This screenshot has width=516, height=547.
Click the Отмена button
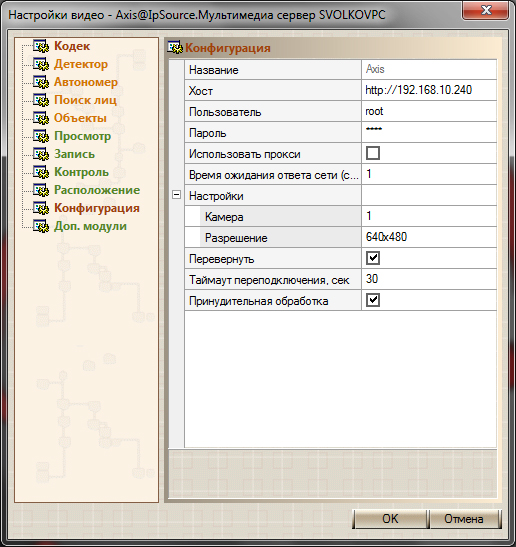464,519
